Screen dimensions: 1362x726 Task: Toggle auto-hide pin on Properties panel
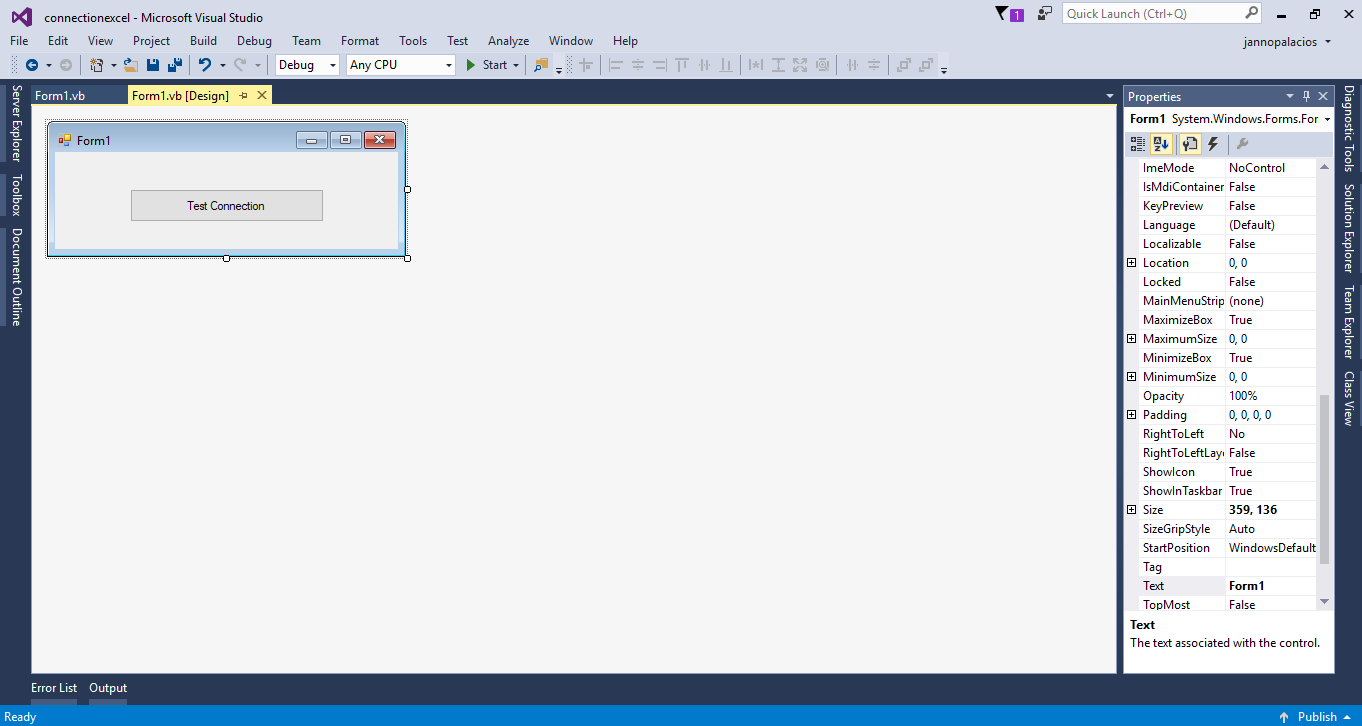1306,97
